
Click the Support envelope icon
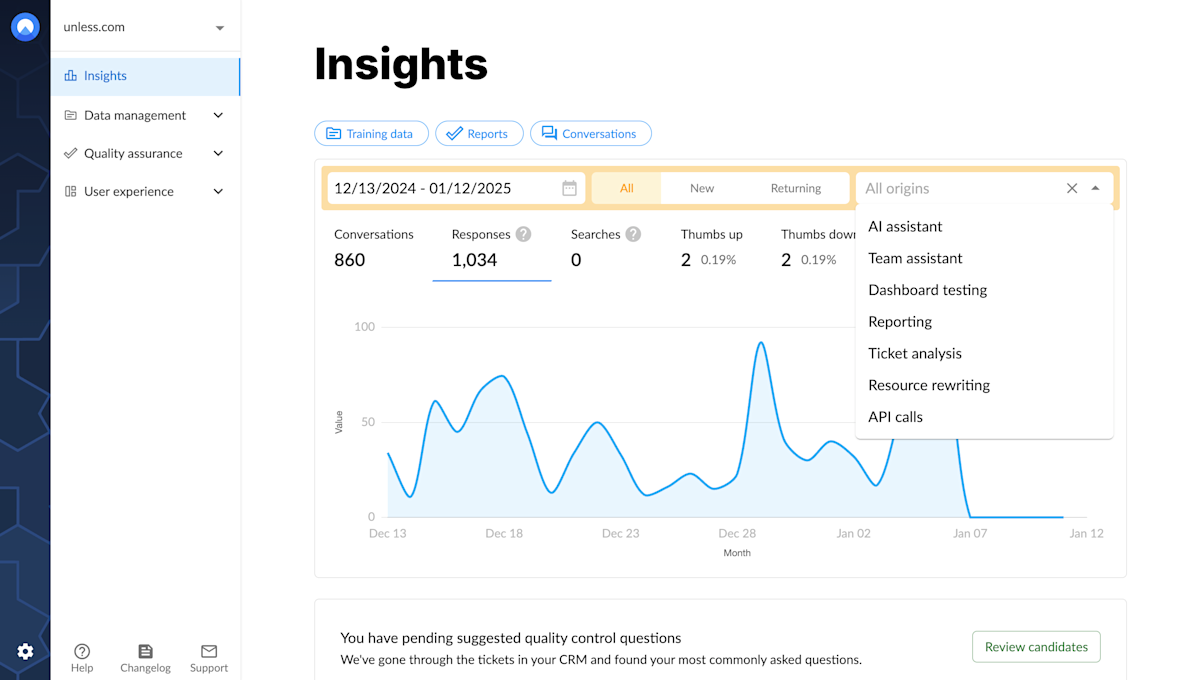[208, 649]
